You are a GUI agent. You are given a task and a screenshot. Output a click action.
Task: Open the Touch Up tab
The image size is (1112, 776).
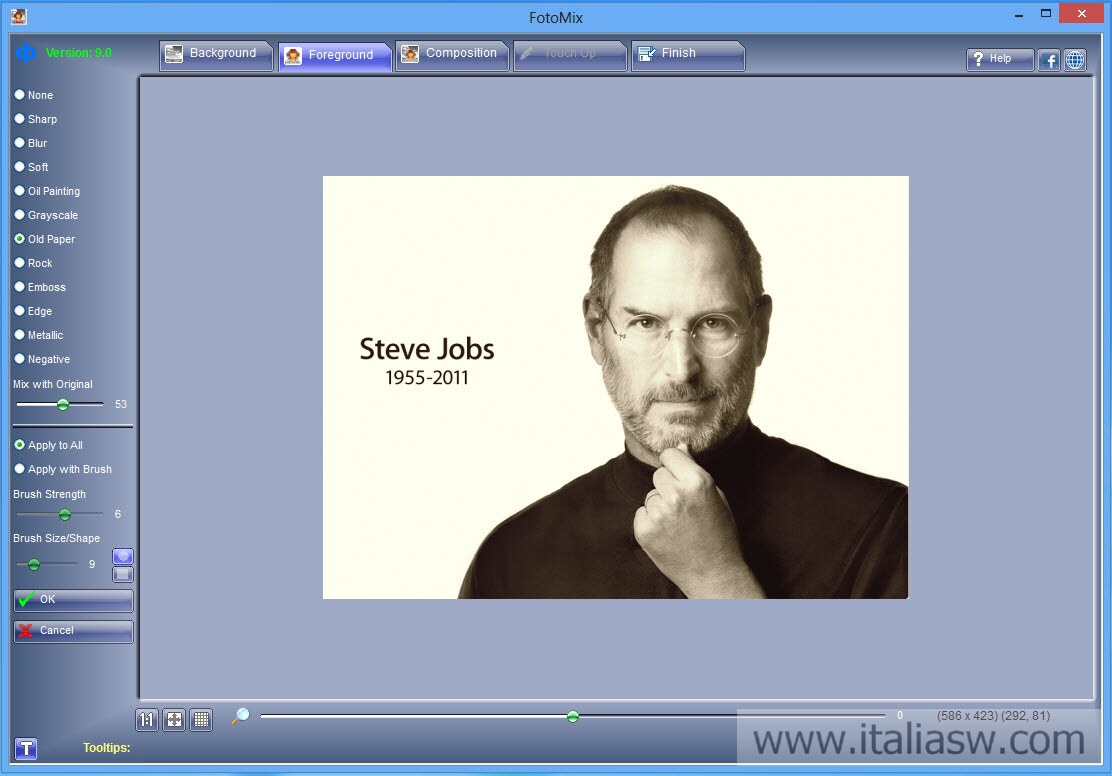coord(569,55)
